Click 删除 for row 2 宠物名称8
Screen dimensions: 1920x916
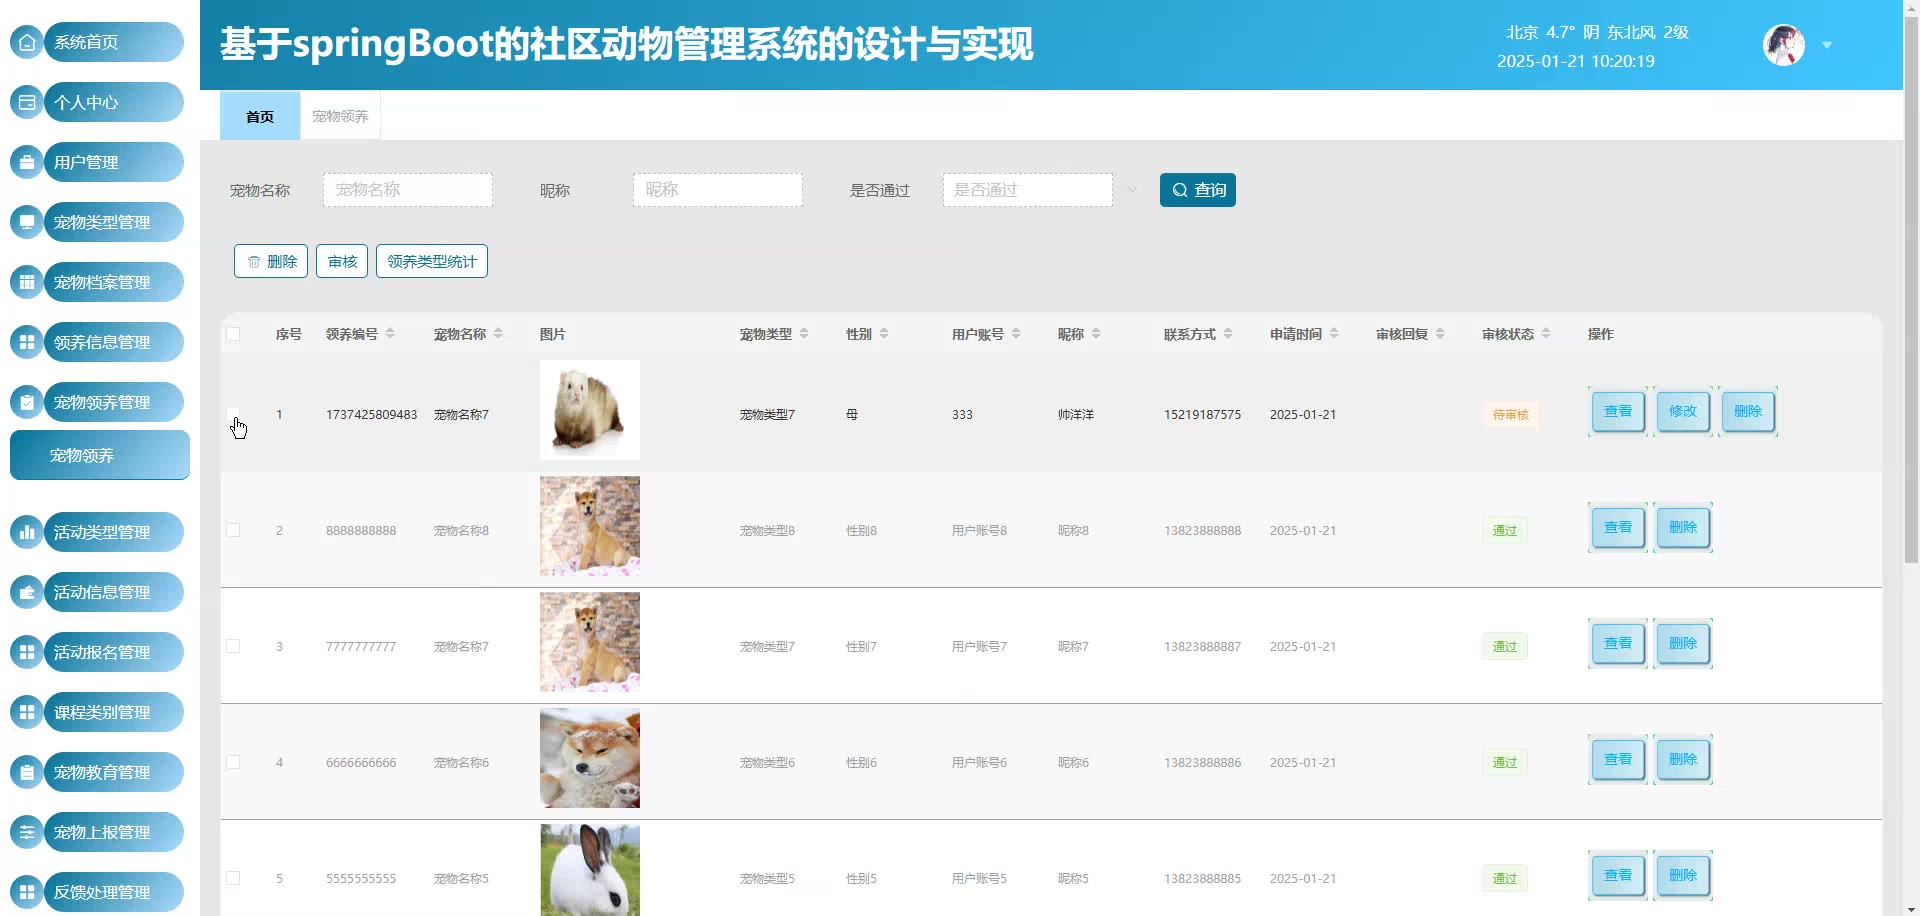click(1683, 527)
